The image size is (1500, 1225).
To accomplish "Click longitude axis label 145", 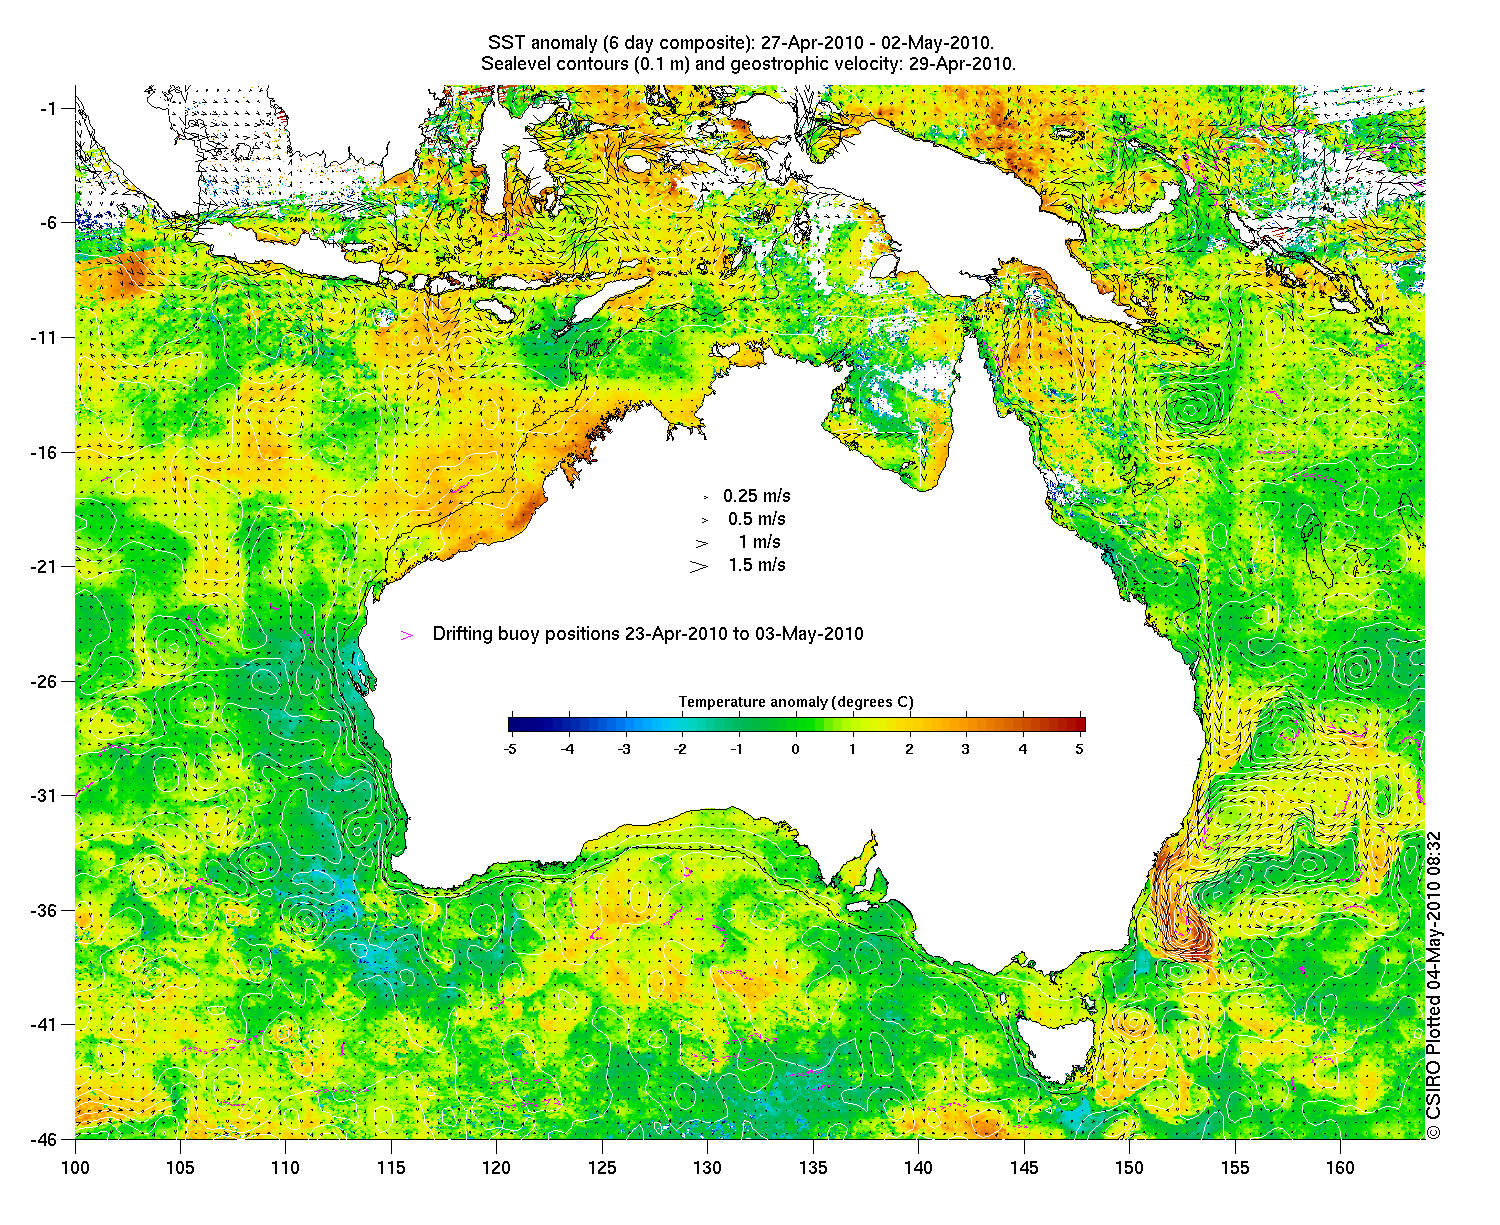I will (x=1023, y=1167).
